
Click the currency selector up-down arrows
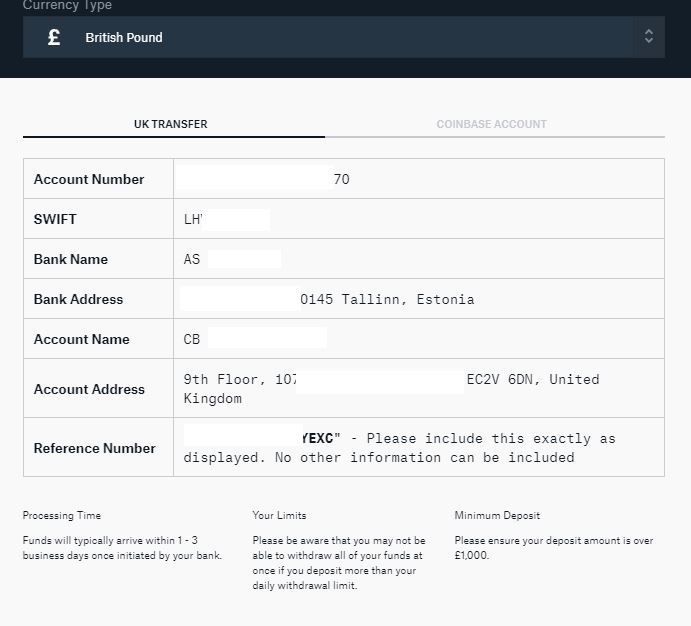[x=648, y=37]
